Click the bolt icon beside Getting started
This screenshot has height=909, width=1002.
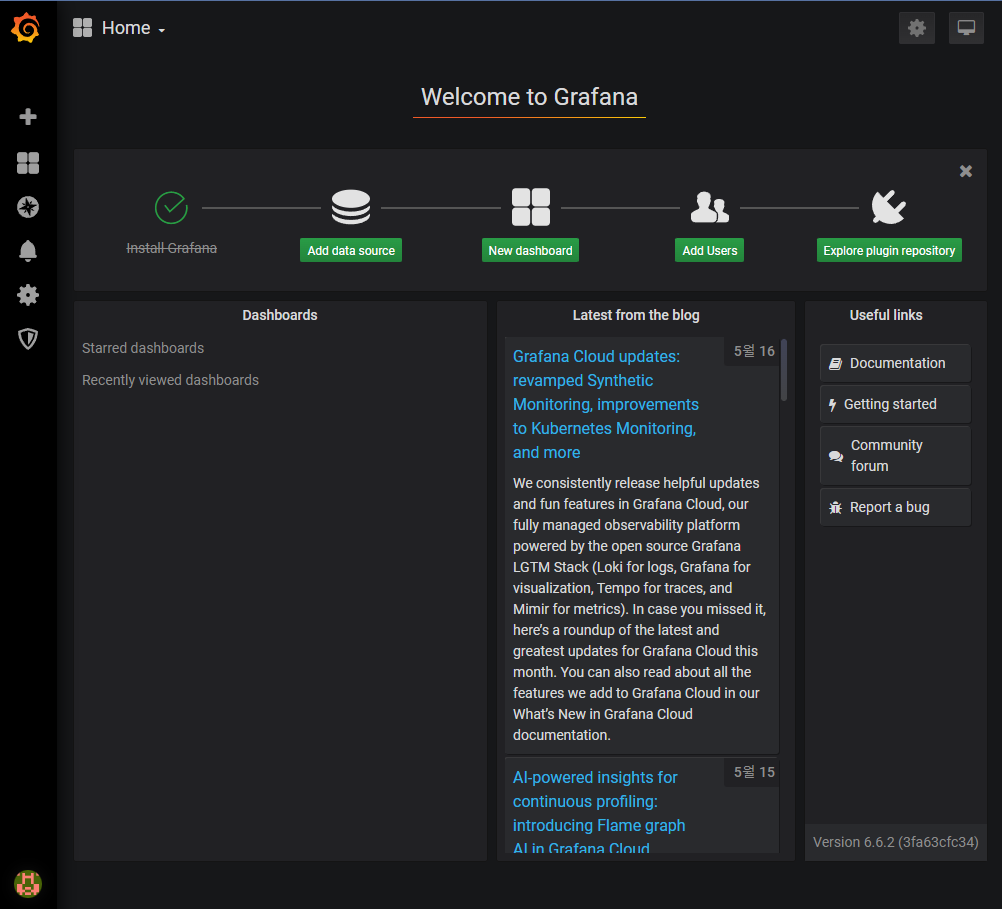coord(832,405)
